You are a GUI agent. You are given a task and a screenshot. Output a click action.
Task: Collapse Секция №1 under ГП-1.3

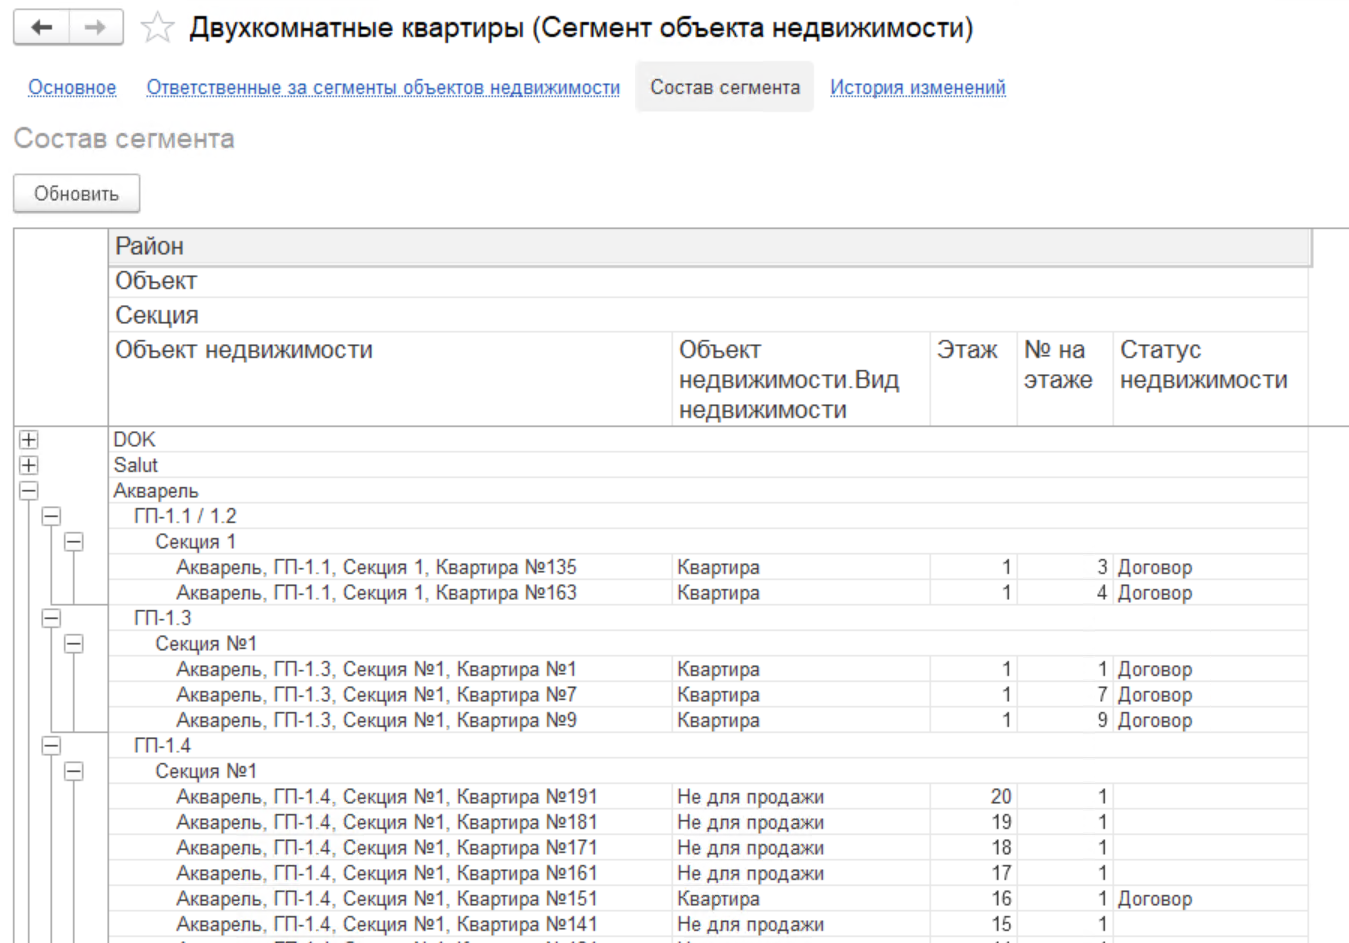[74, 644]
